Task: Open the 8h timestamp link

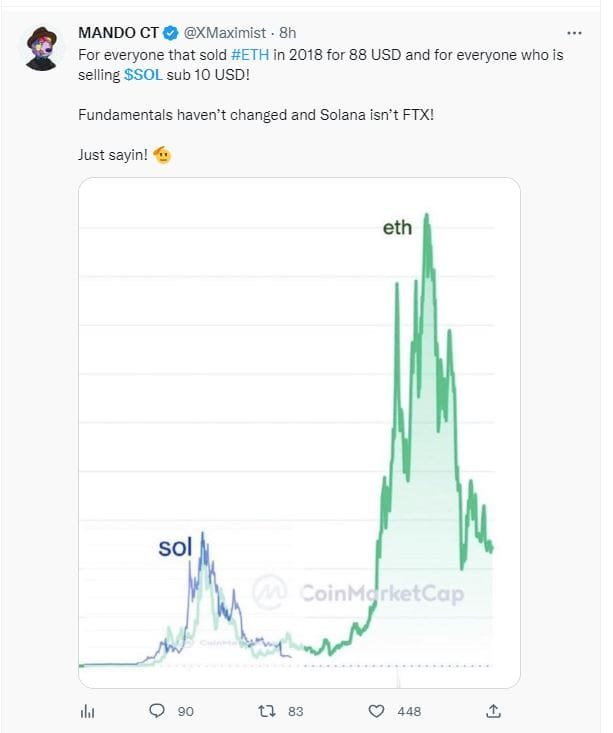Action: point(287,33)
